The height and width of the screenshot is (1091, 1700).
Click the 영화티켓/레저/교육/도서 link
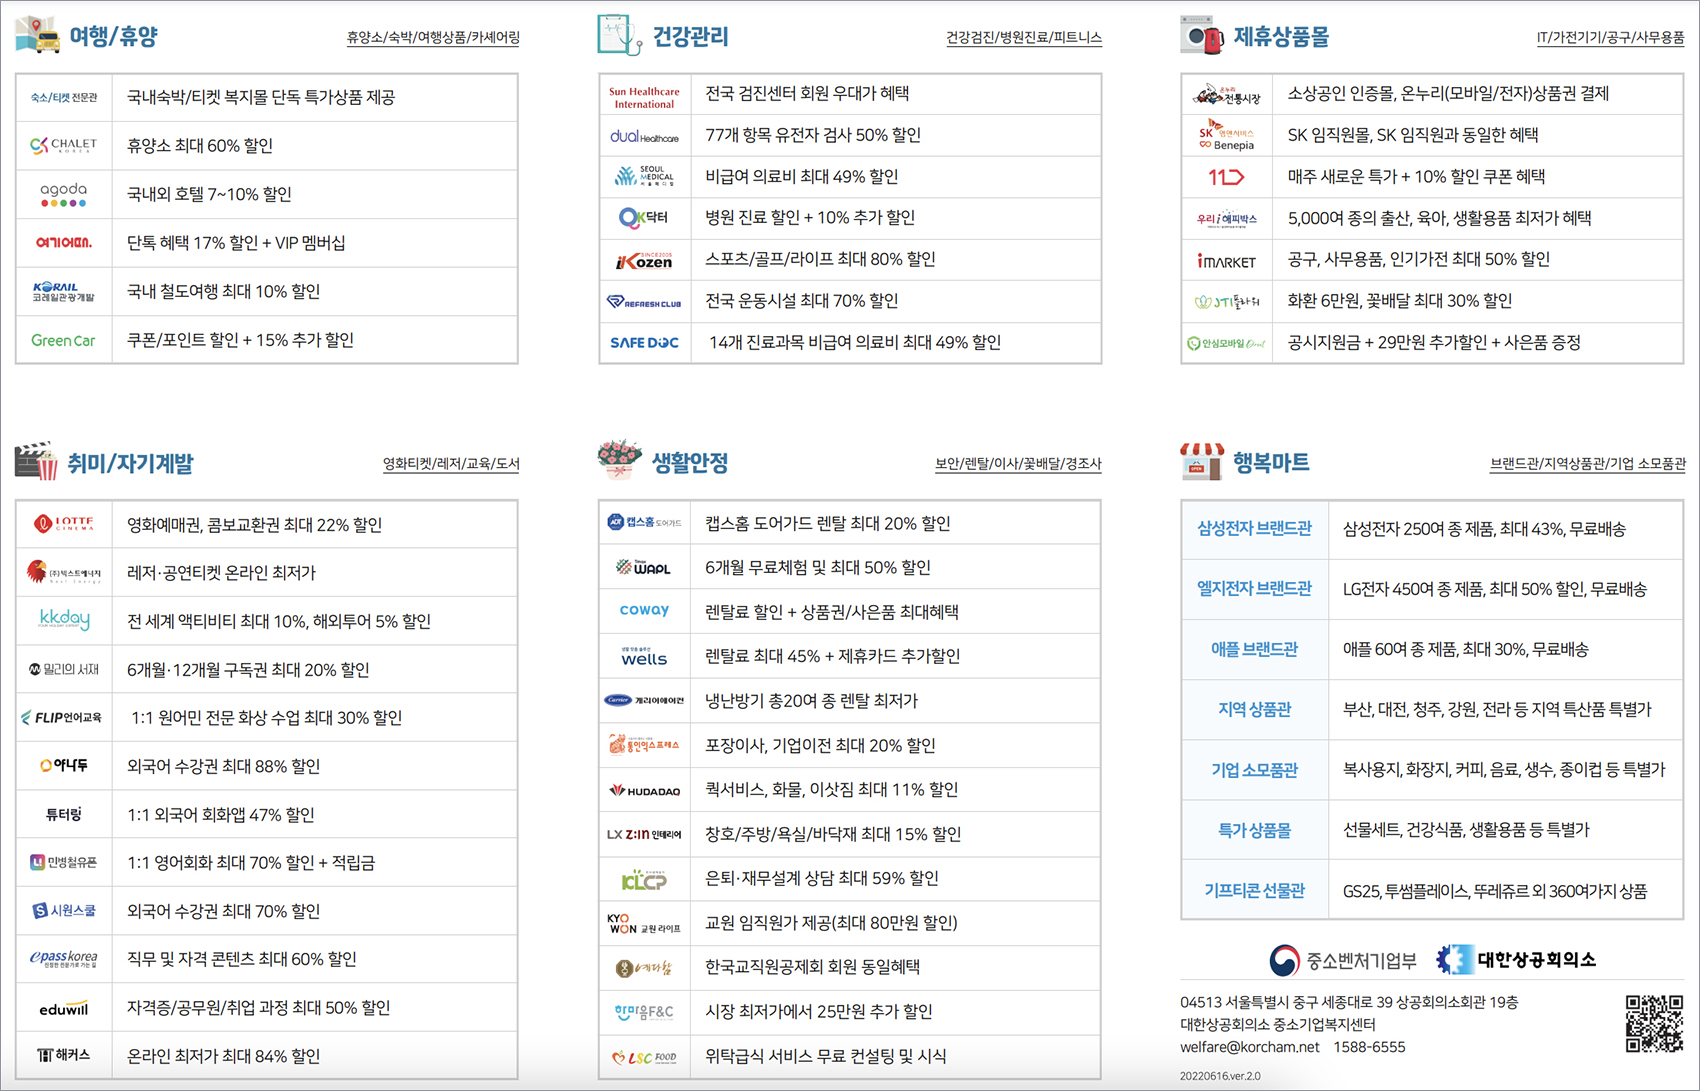click(451, 463)
